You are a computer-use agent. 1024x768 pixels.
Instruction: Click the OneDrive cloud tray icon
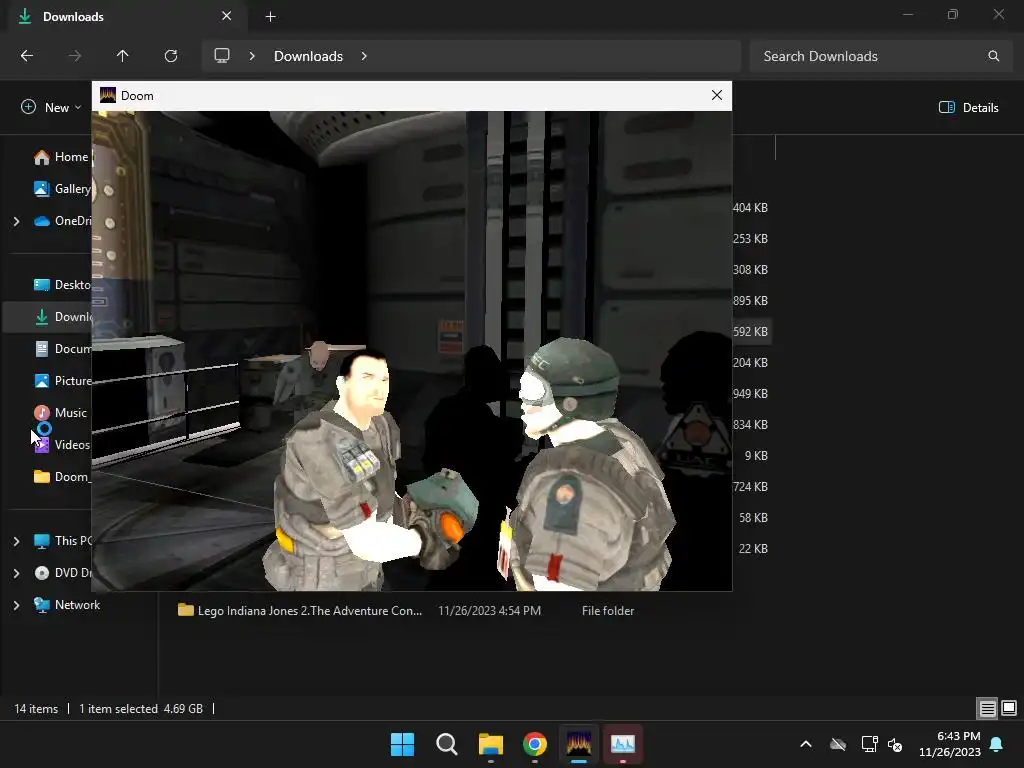click(838, 744)
